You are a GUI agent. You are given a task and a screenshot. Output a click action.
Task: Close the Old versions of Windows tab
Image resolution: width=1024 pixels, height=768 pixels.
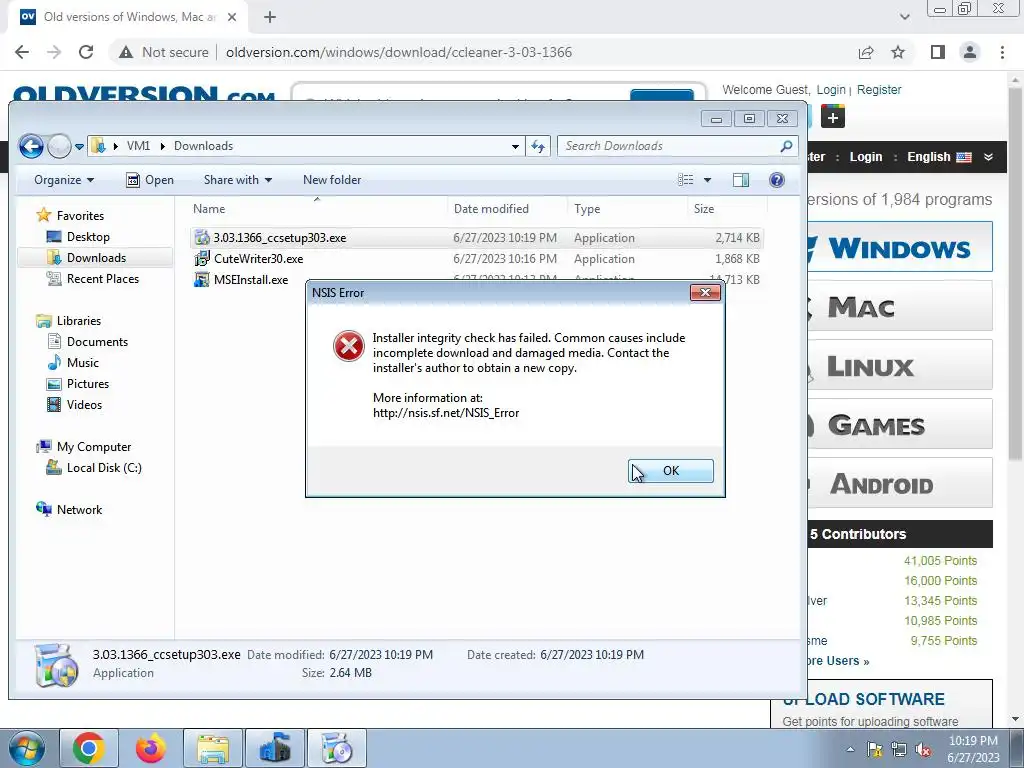[232, 17]
